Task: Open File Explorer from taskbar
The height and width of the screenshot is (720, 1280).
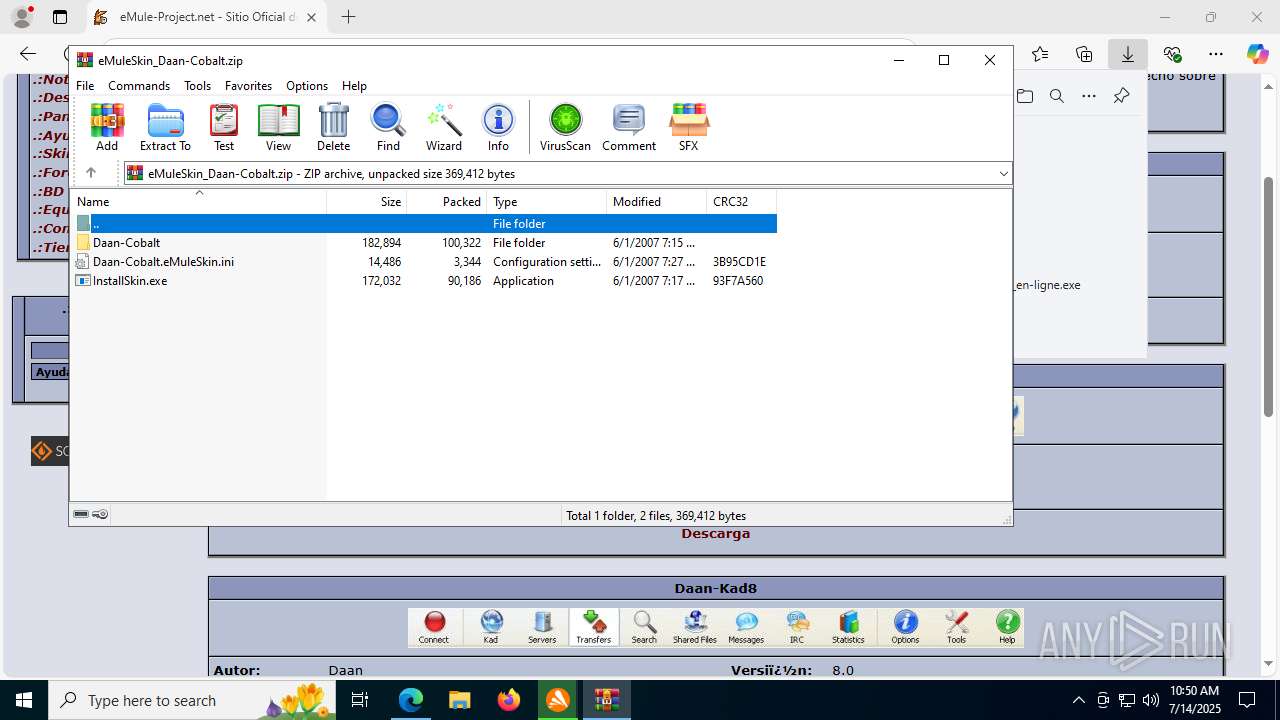Action: [x=459, y=700]
